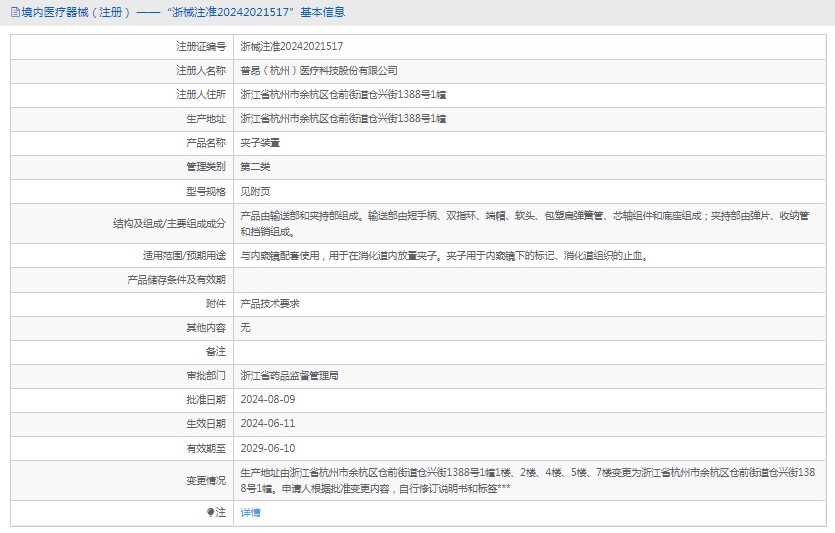Screen dimensions: 835x533
Task: Click the 见附页 model specification value
Action: 255,190
